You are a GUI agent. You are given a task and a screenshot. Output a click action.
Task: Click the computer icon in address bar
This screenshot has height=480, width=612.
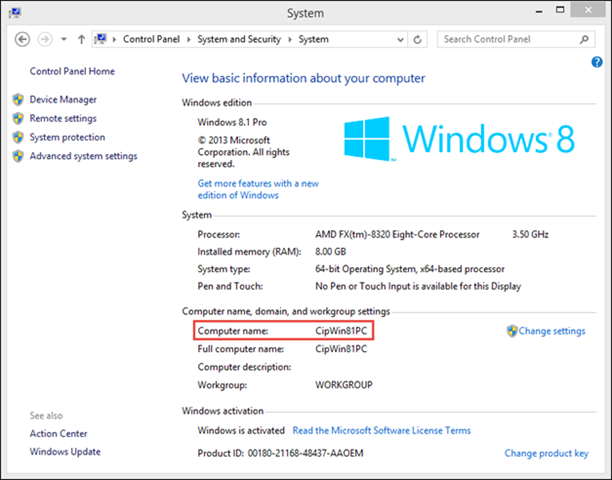click(x=101, y=39)
